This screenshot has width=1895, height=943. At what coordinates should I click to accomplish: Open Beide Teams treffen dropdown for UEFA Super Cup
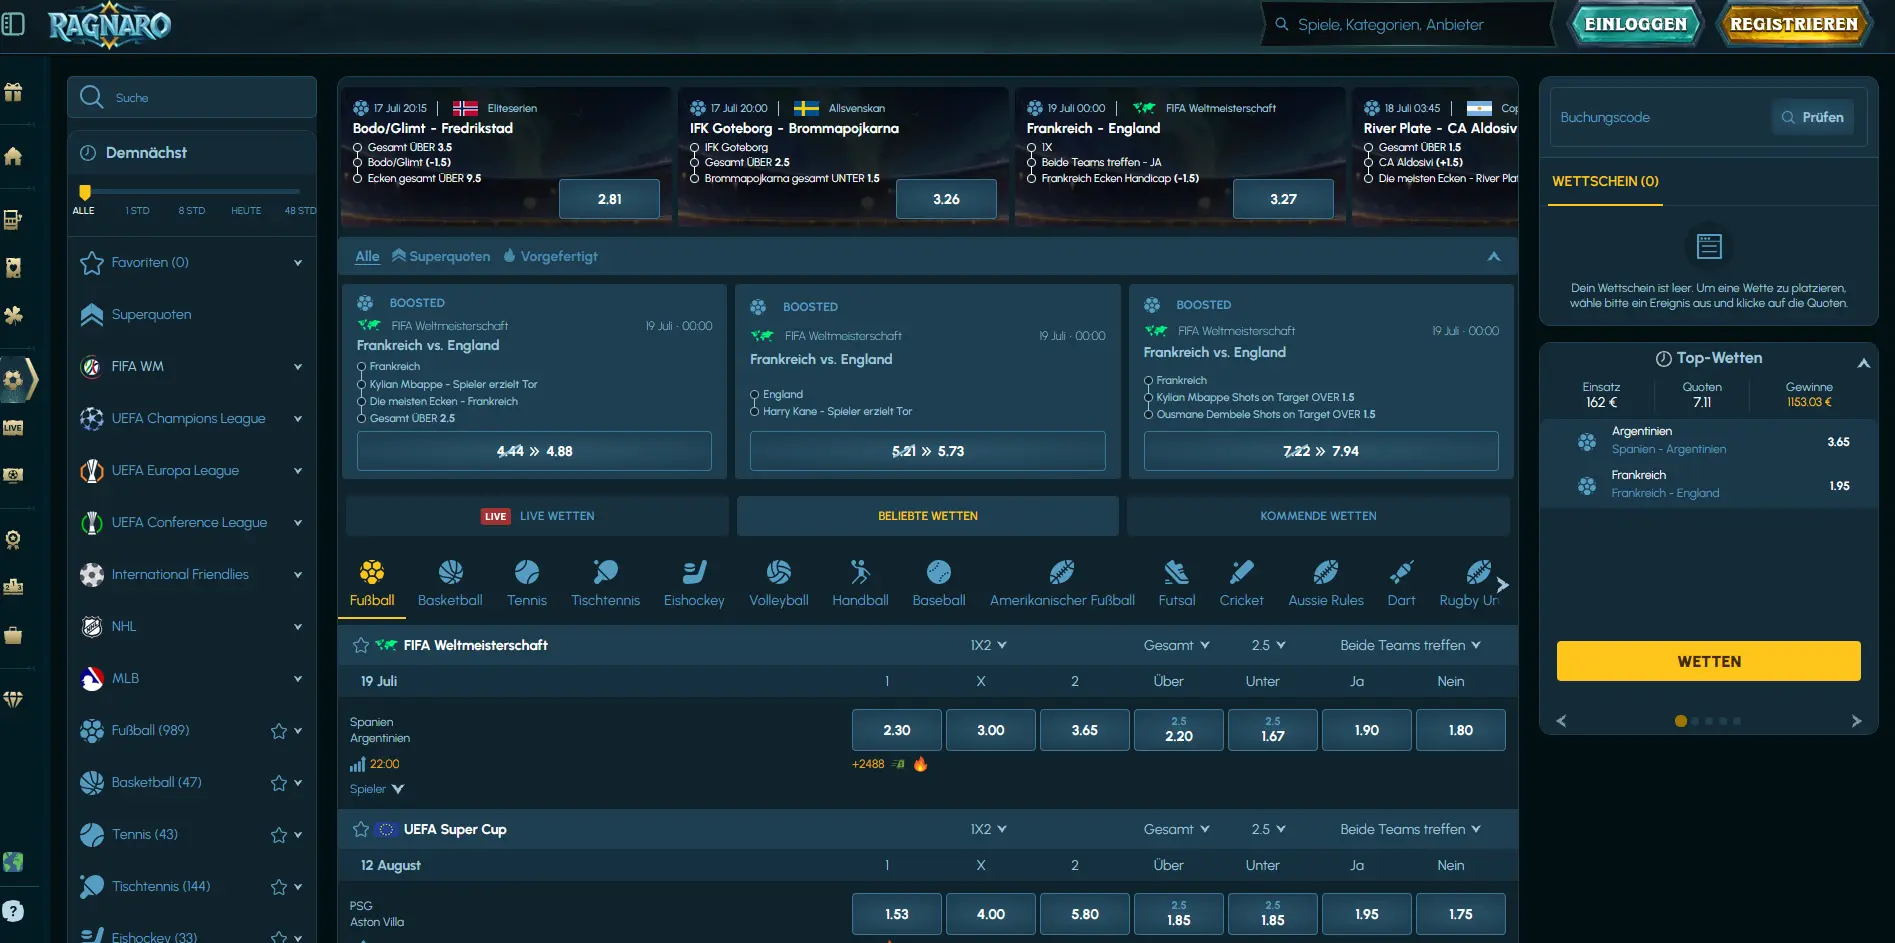click(x=1410, y=829)
